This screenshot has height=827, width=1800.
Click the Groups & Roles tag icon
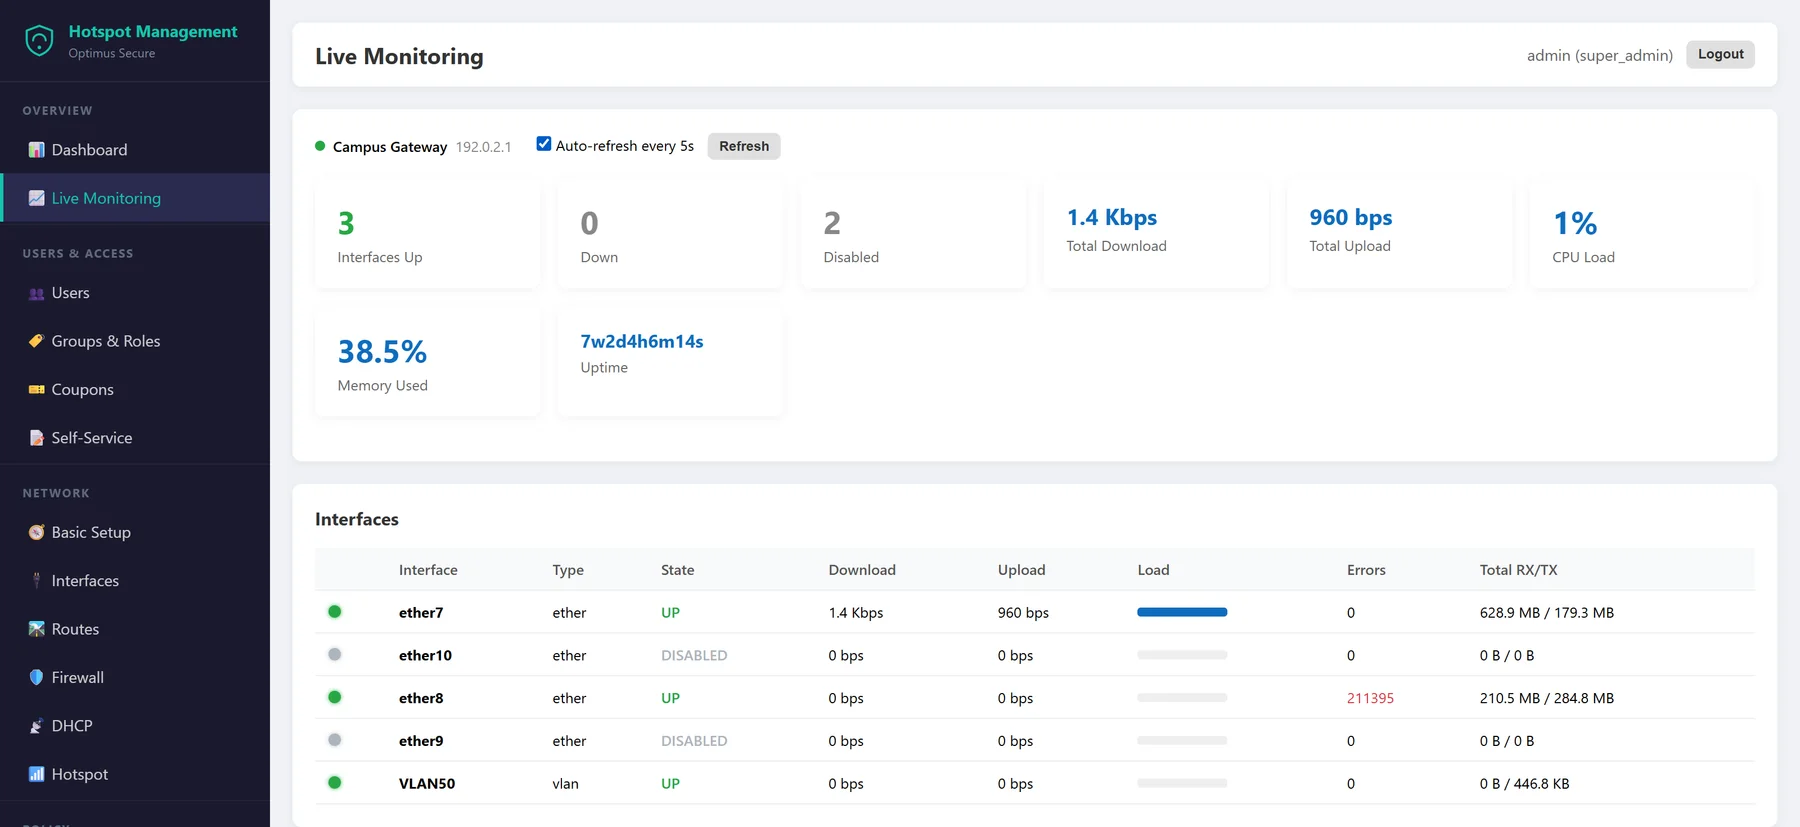coord(37,341)
